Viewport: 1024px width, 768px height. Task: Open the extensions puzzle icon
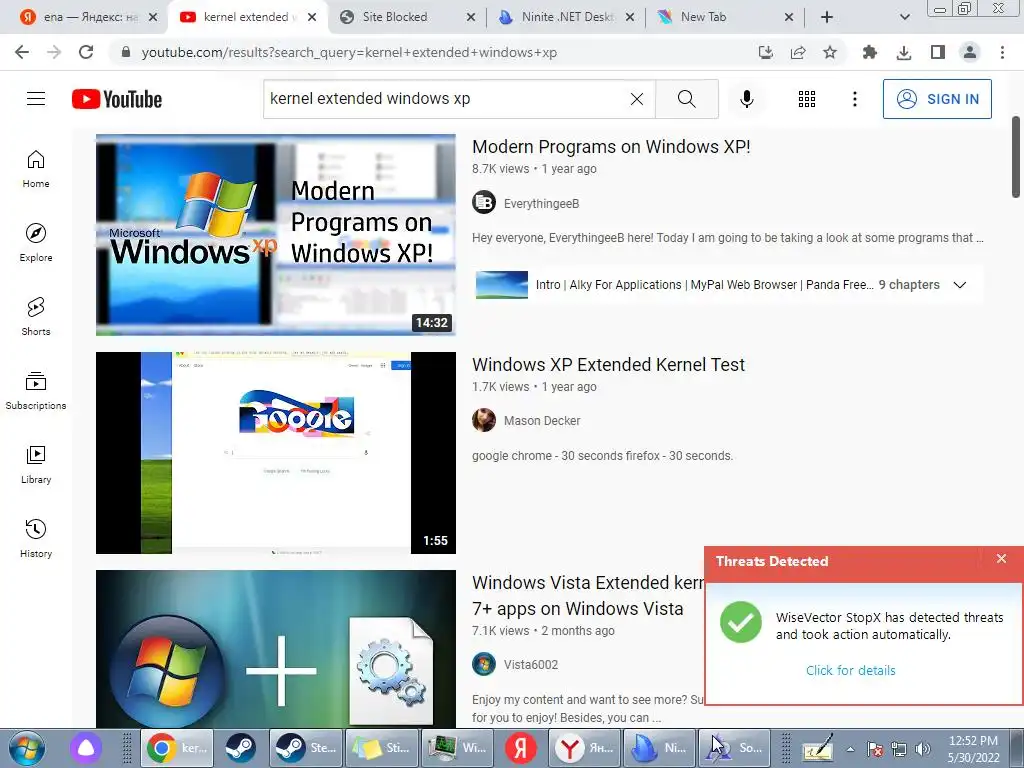click(x=869, y=52)
